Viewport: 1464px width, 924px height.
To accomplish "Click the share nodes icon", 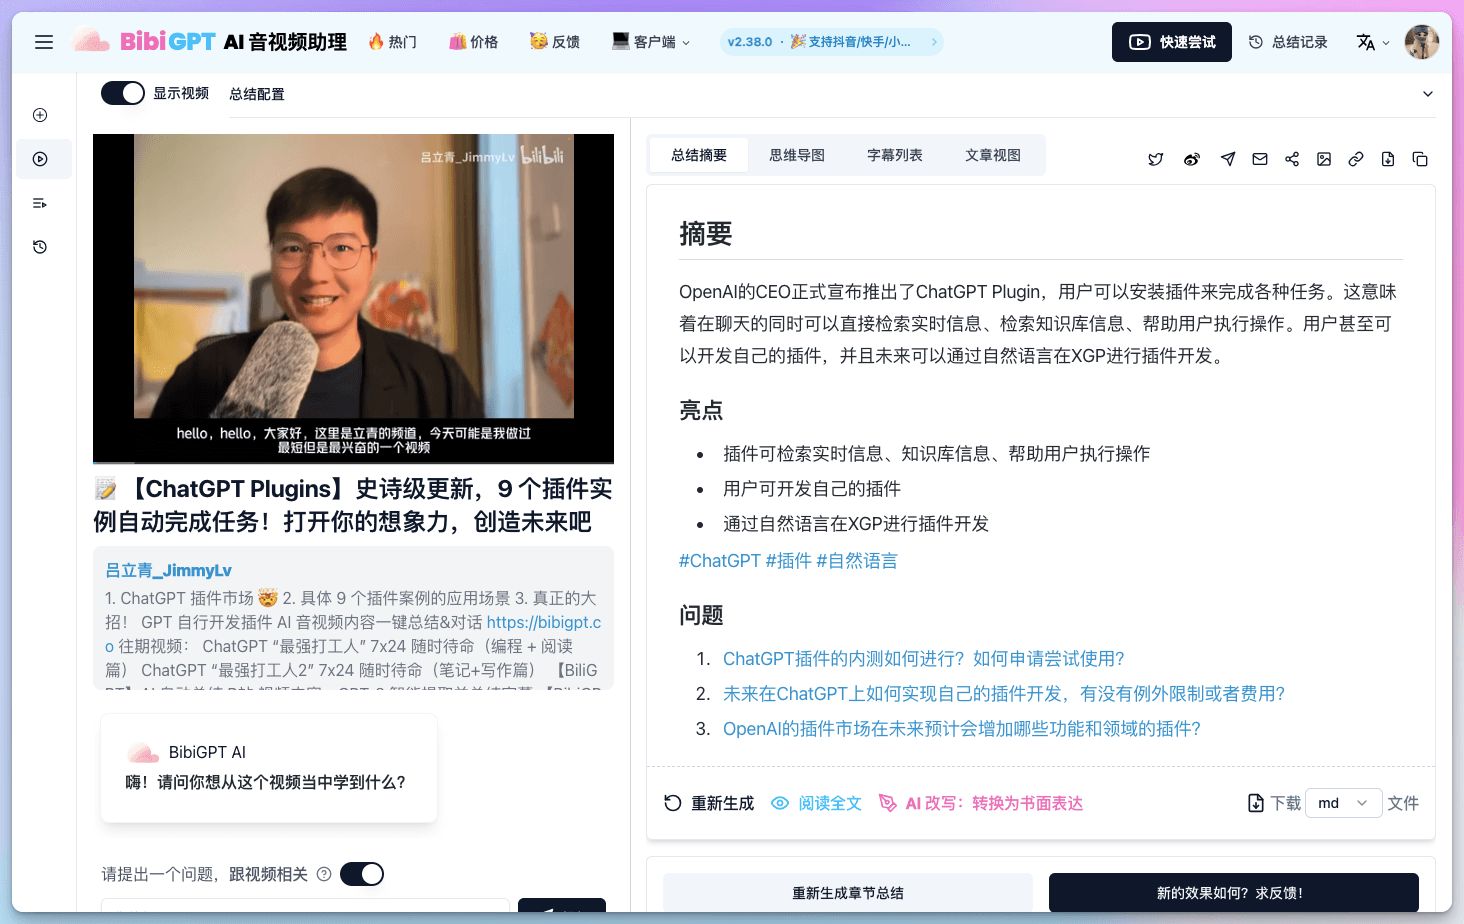I will [1292, 159].
